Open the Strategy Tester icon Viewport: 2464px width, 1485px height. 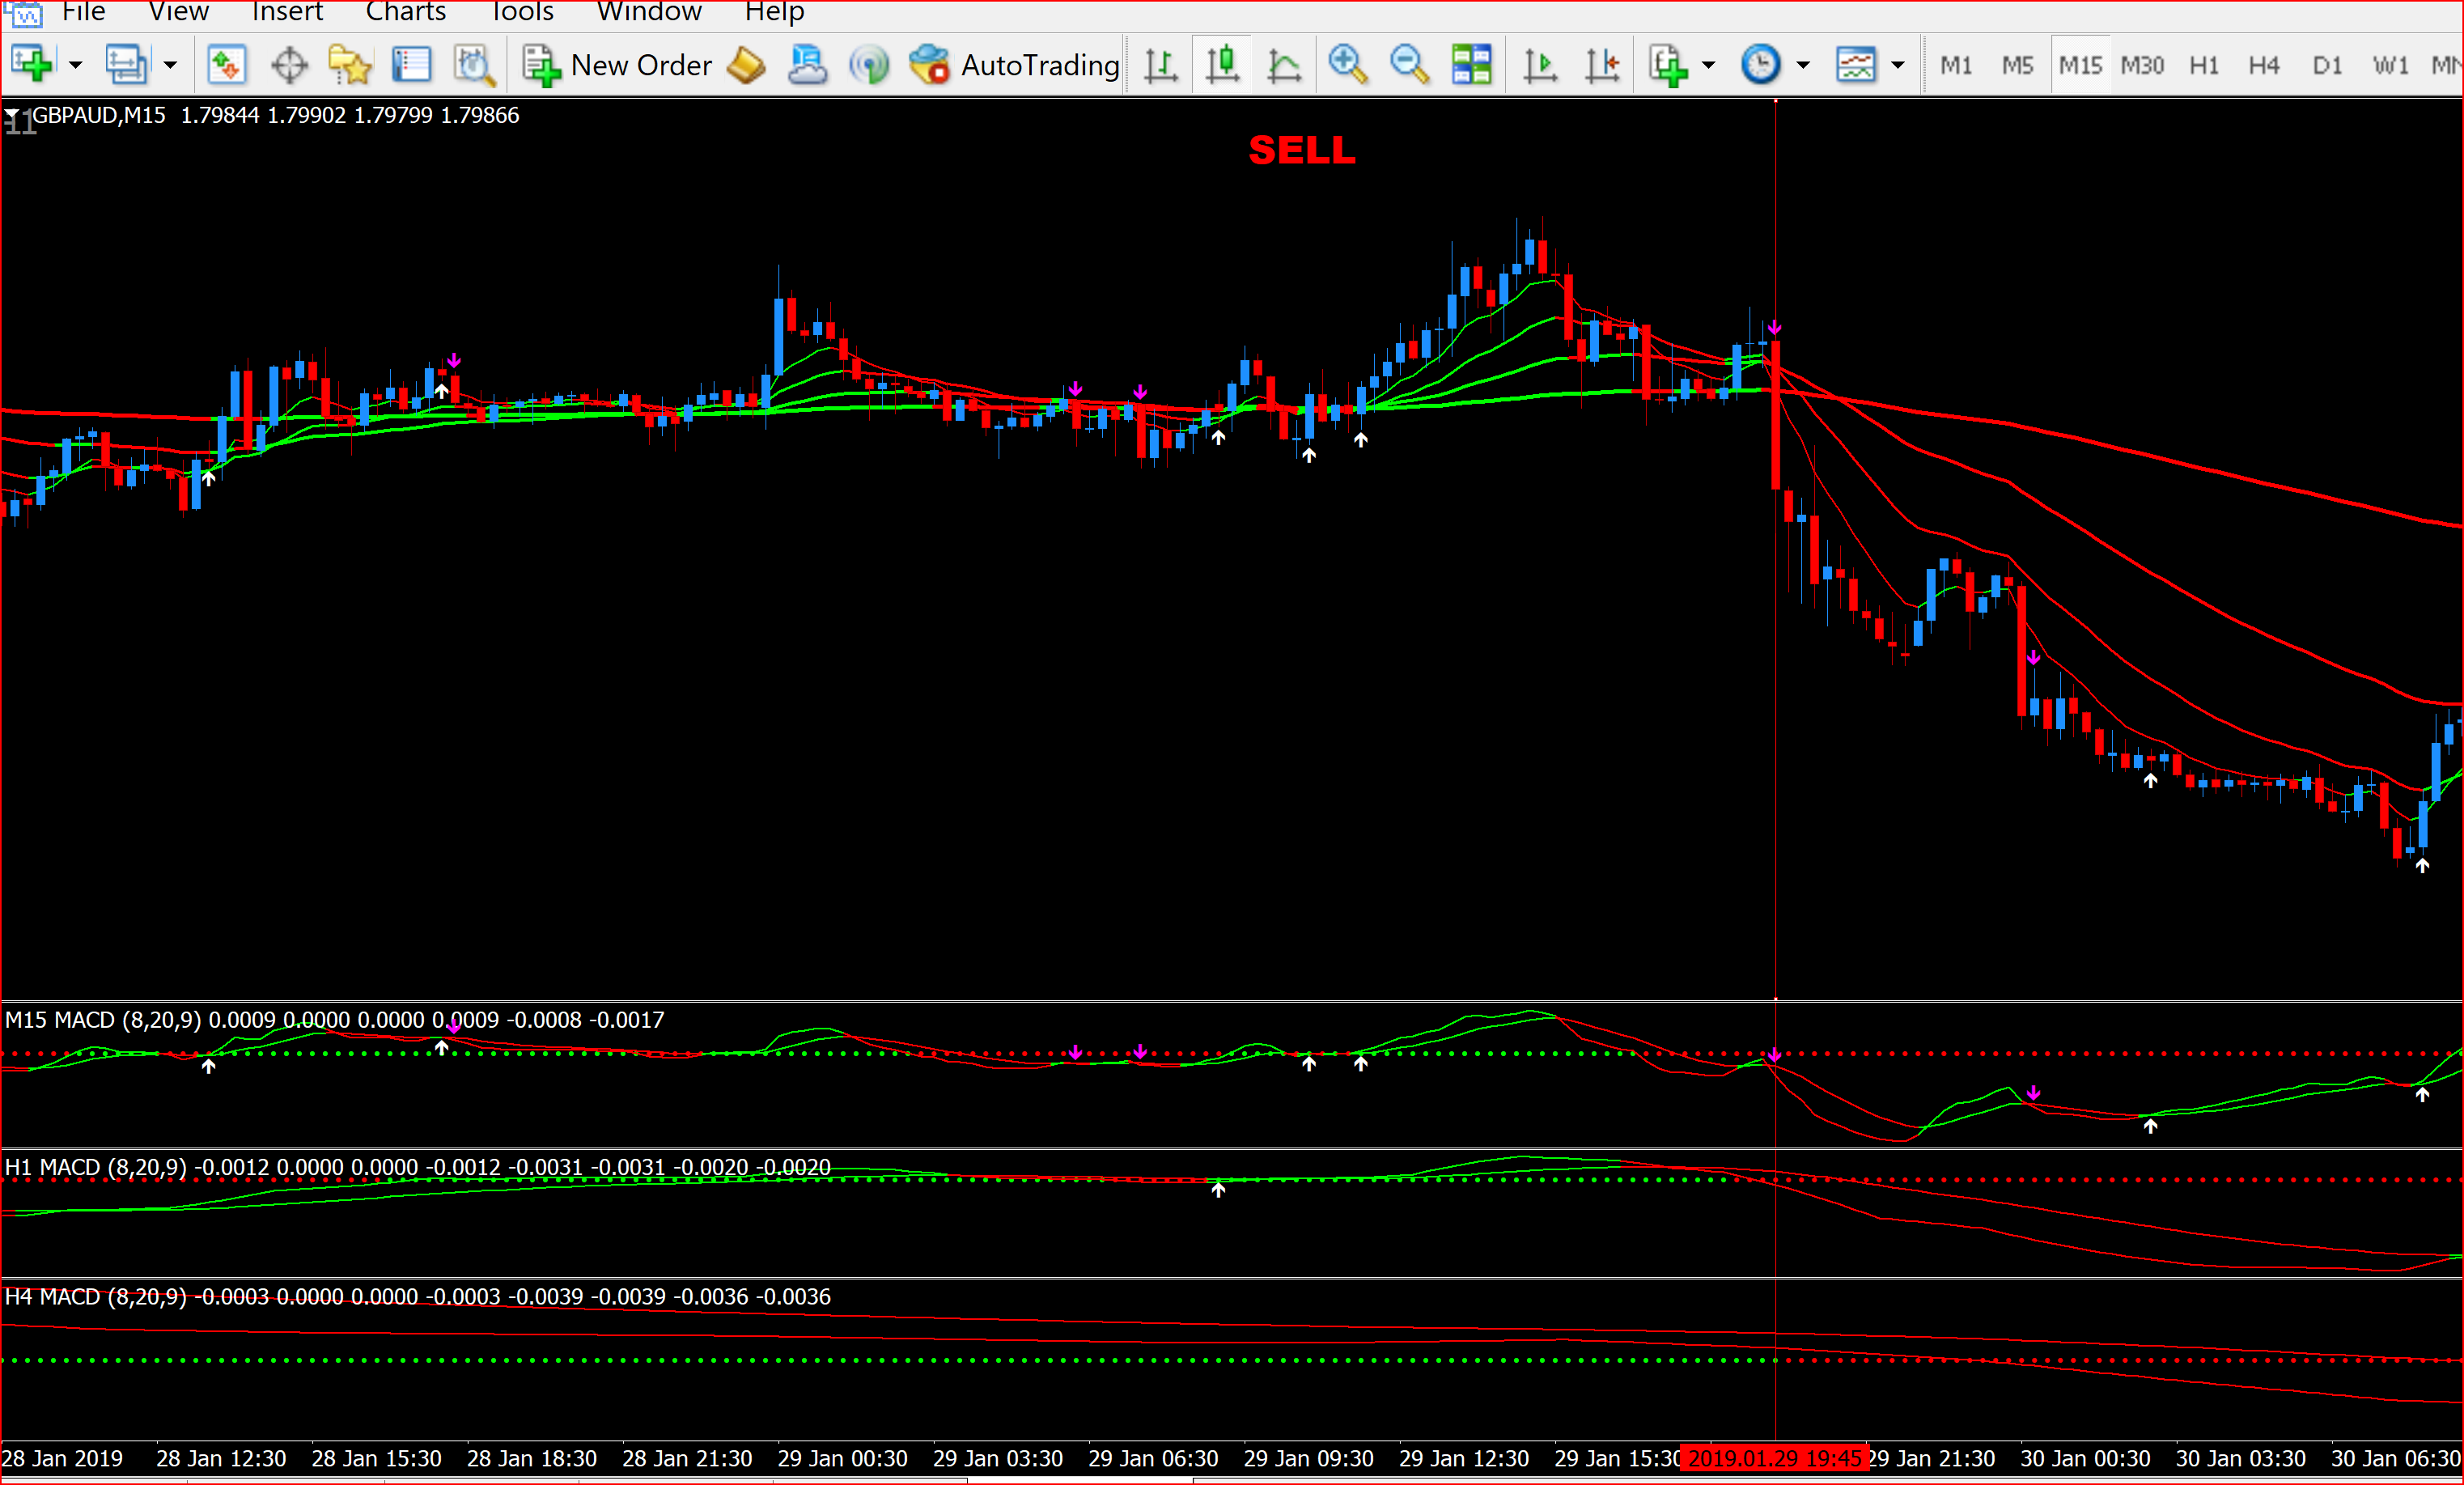pyautogui.click(x=473, y=66)
